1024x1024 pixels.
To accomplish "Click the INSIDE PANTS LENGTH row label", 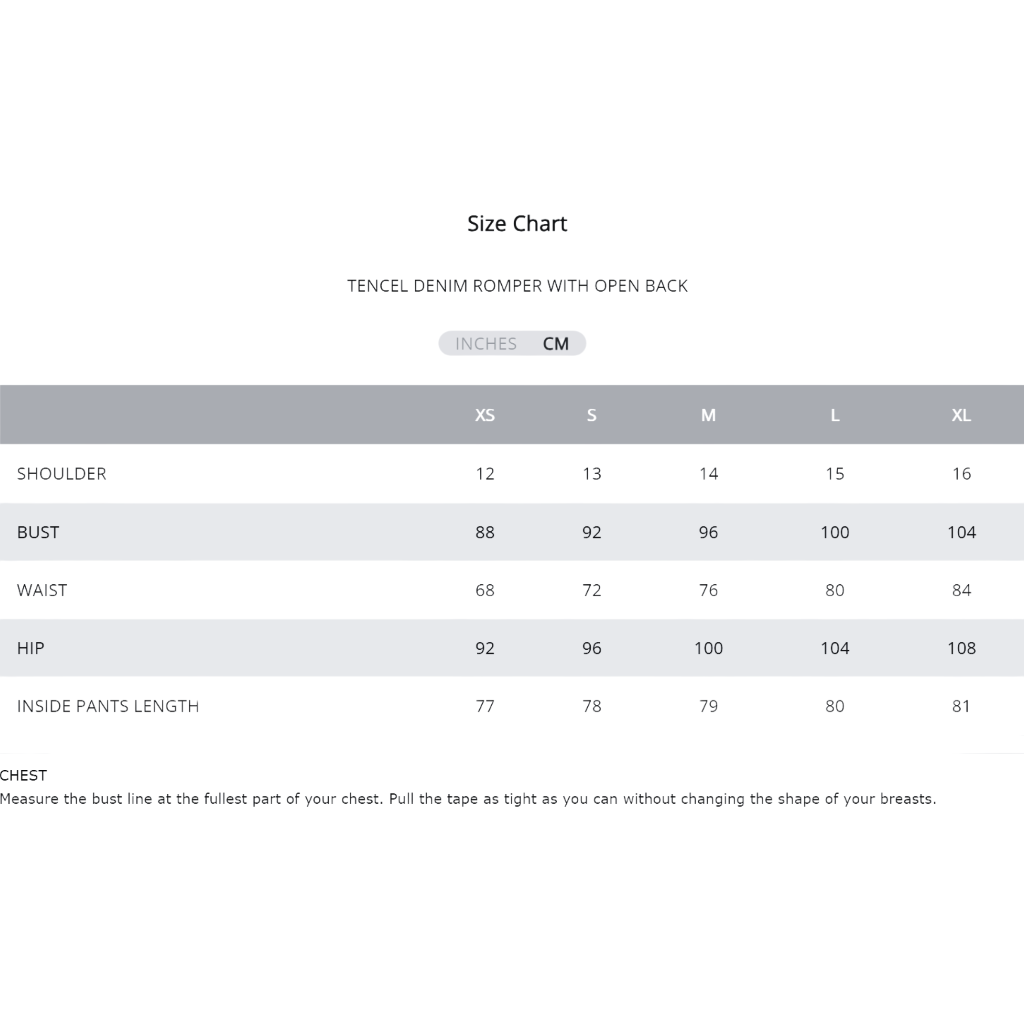I will pos(108,706).
